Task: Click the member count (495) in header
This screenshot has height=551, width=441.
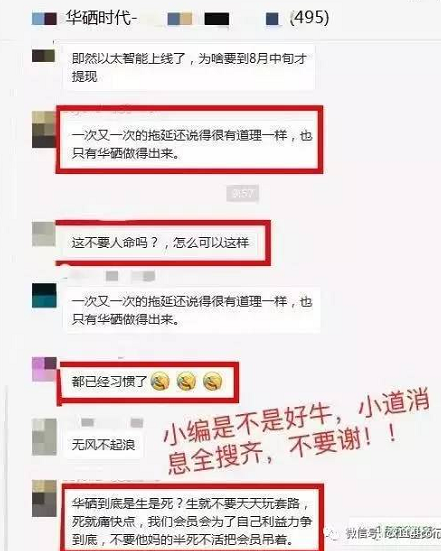Action: [x=309, y=18]
